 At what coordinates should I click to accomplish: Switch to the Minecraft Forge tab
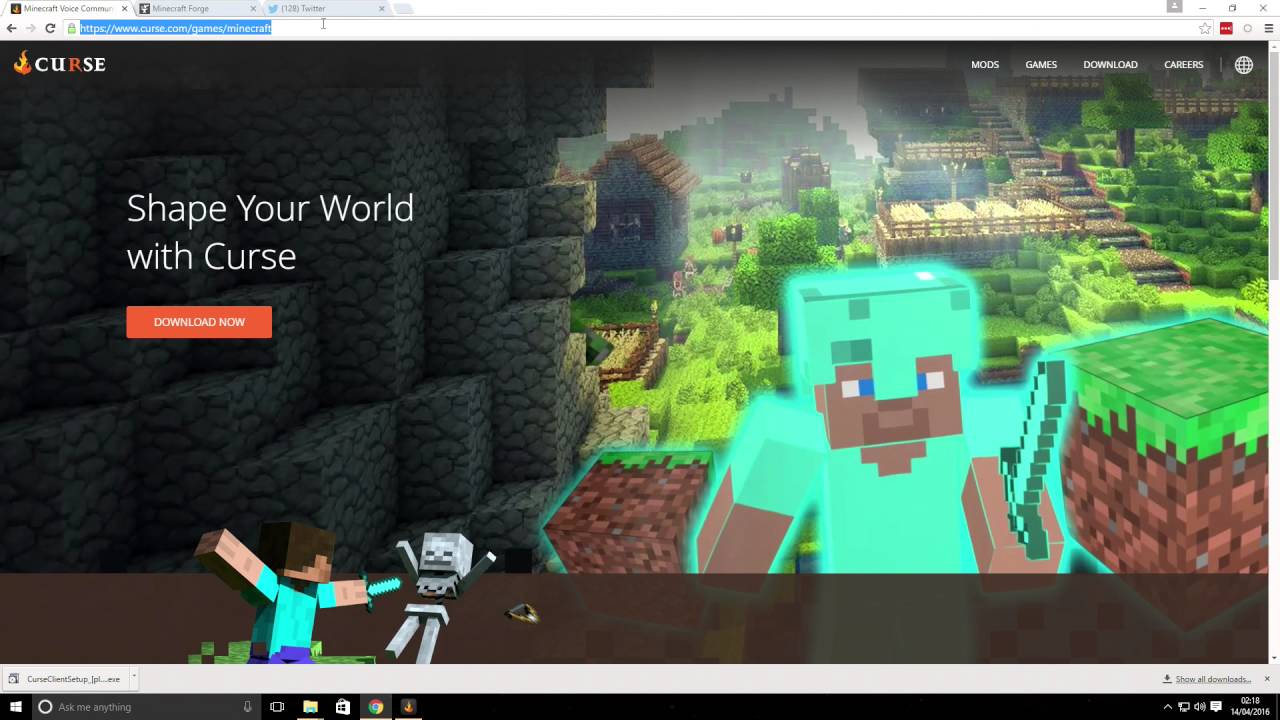point(196,8)
